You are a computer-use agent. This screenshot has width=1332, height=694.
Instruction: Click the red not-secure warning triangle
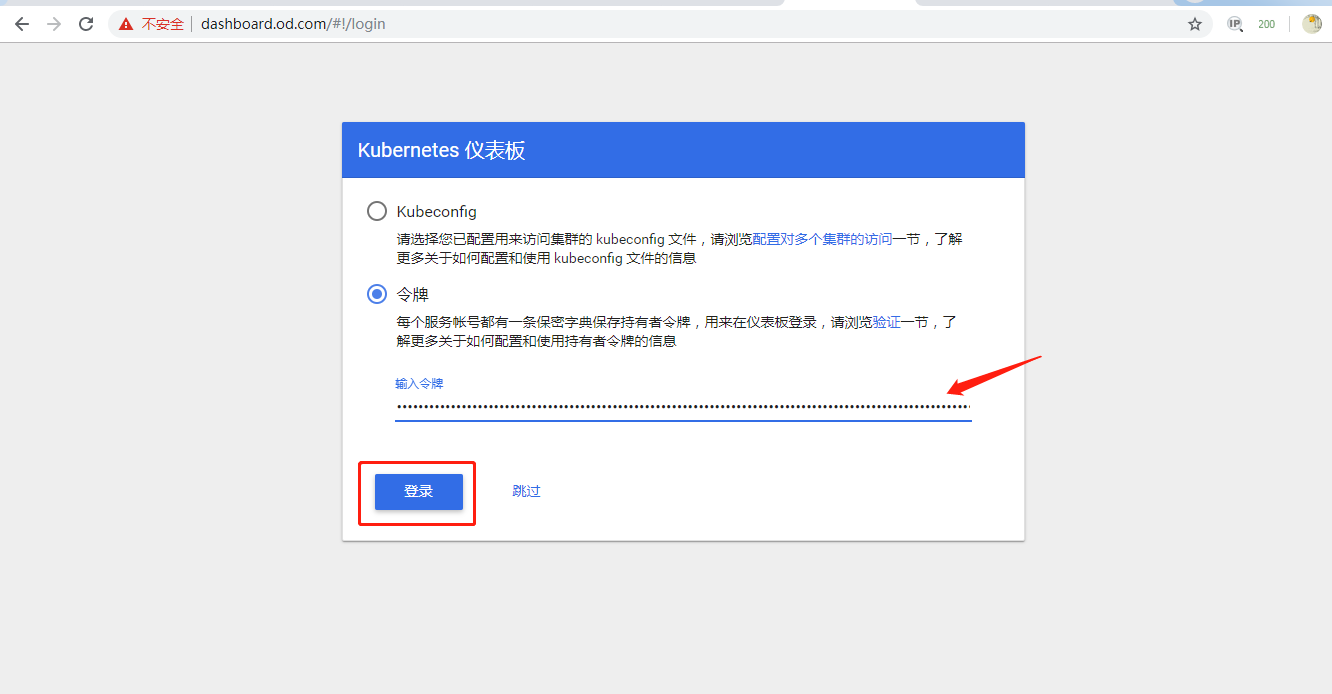pos(126,24)
